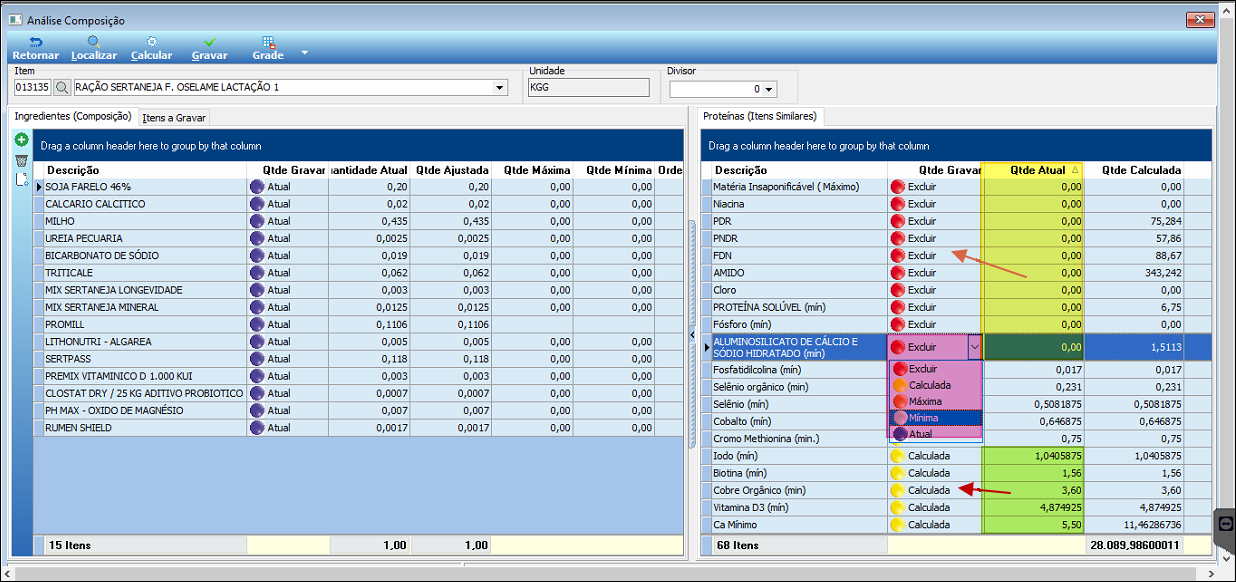Choose Calculada in the open dropdown list
1236x582 pixels.
pyautogui.click(x=929, y=385)
